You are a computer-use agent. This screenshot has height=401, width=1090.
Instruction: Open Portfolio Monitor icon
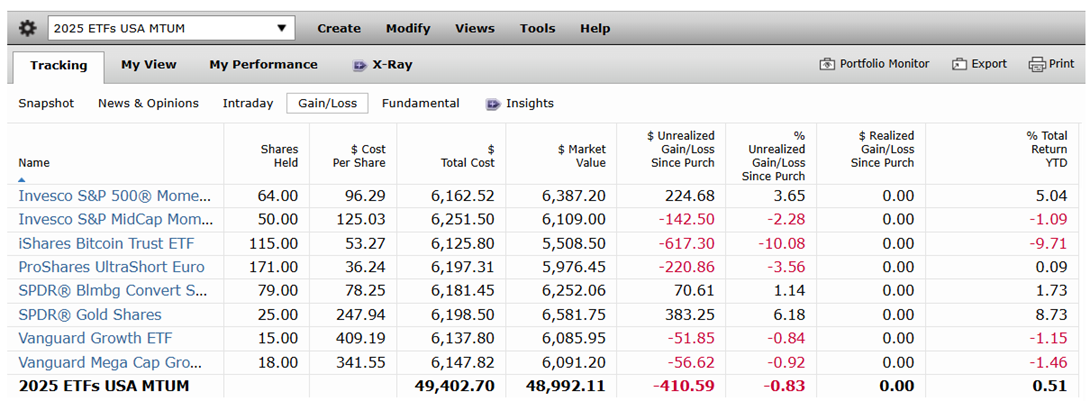827,65
